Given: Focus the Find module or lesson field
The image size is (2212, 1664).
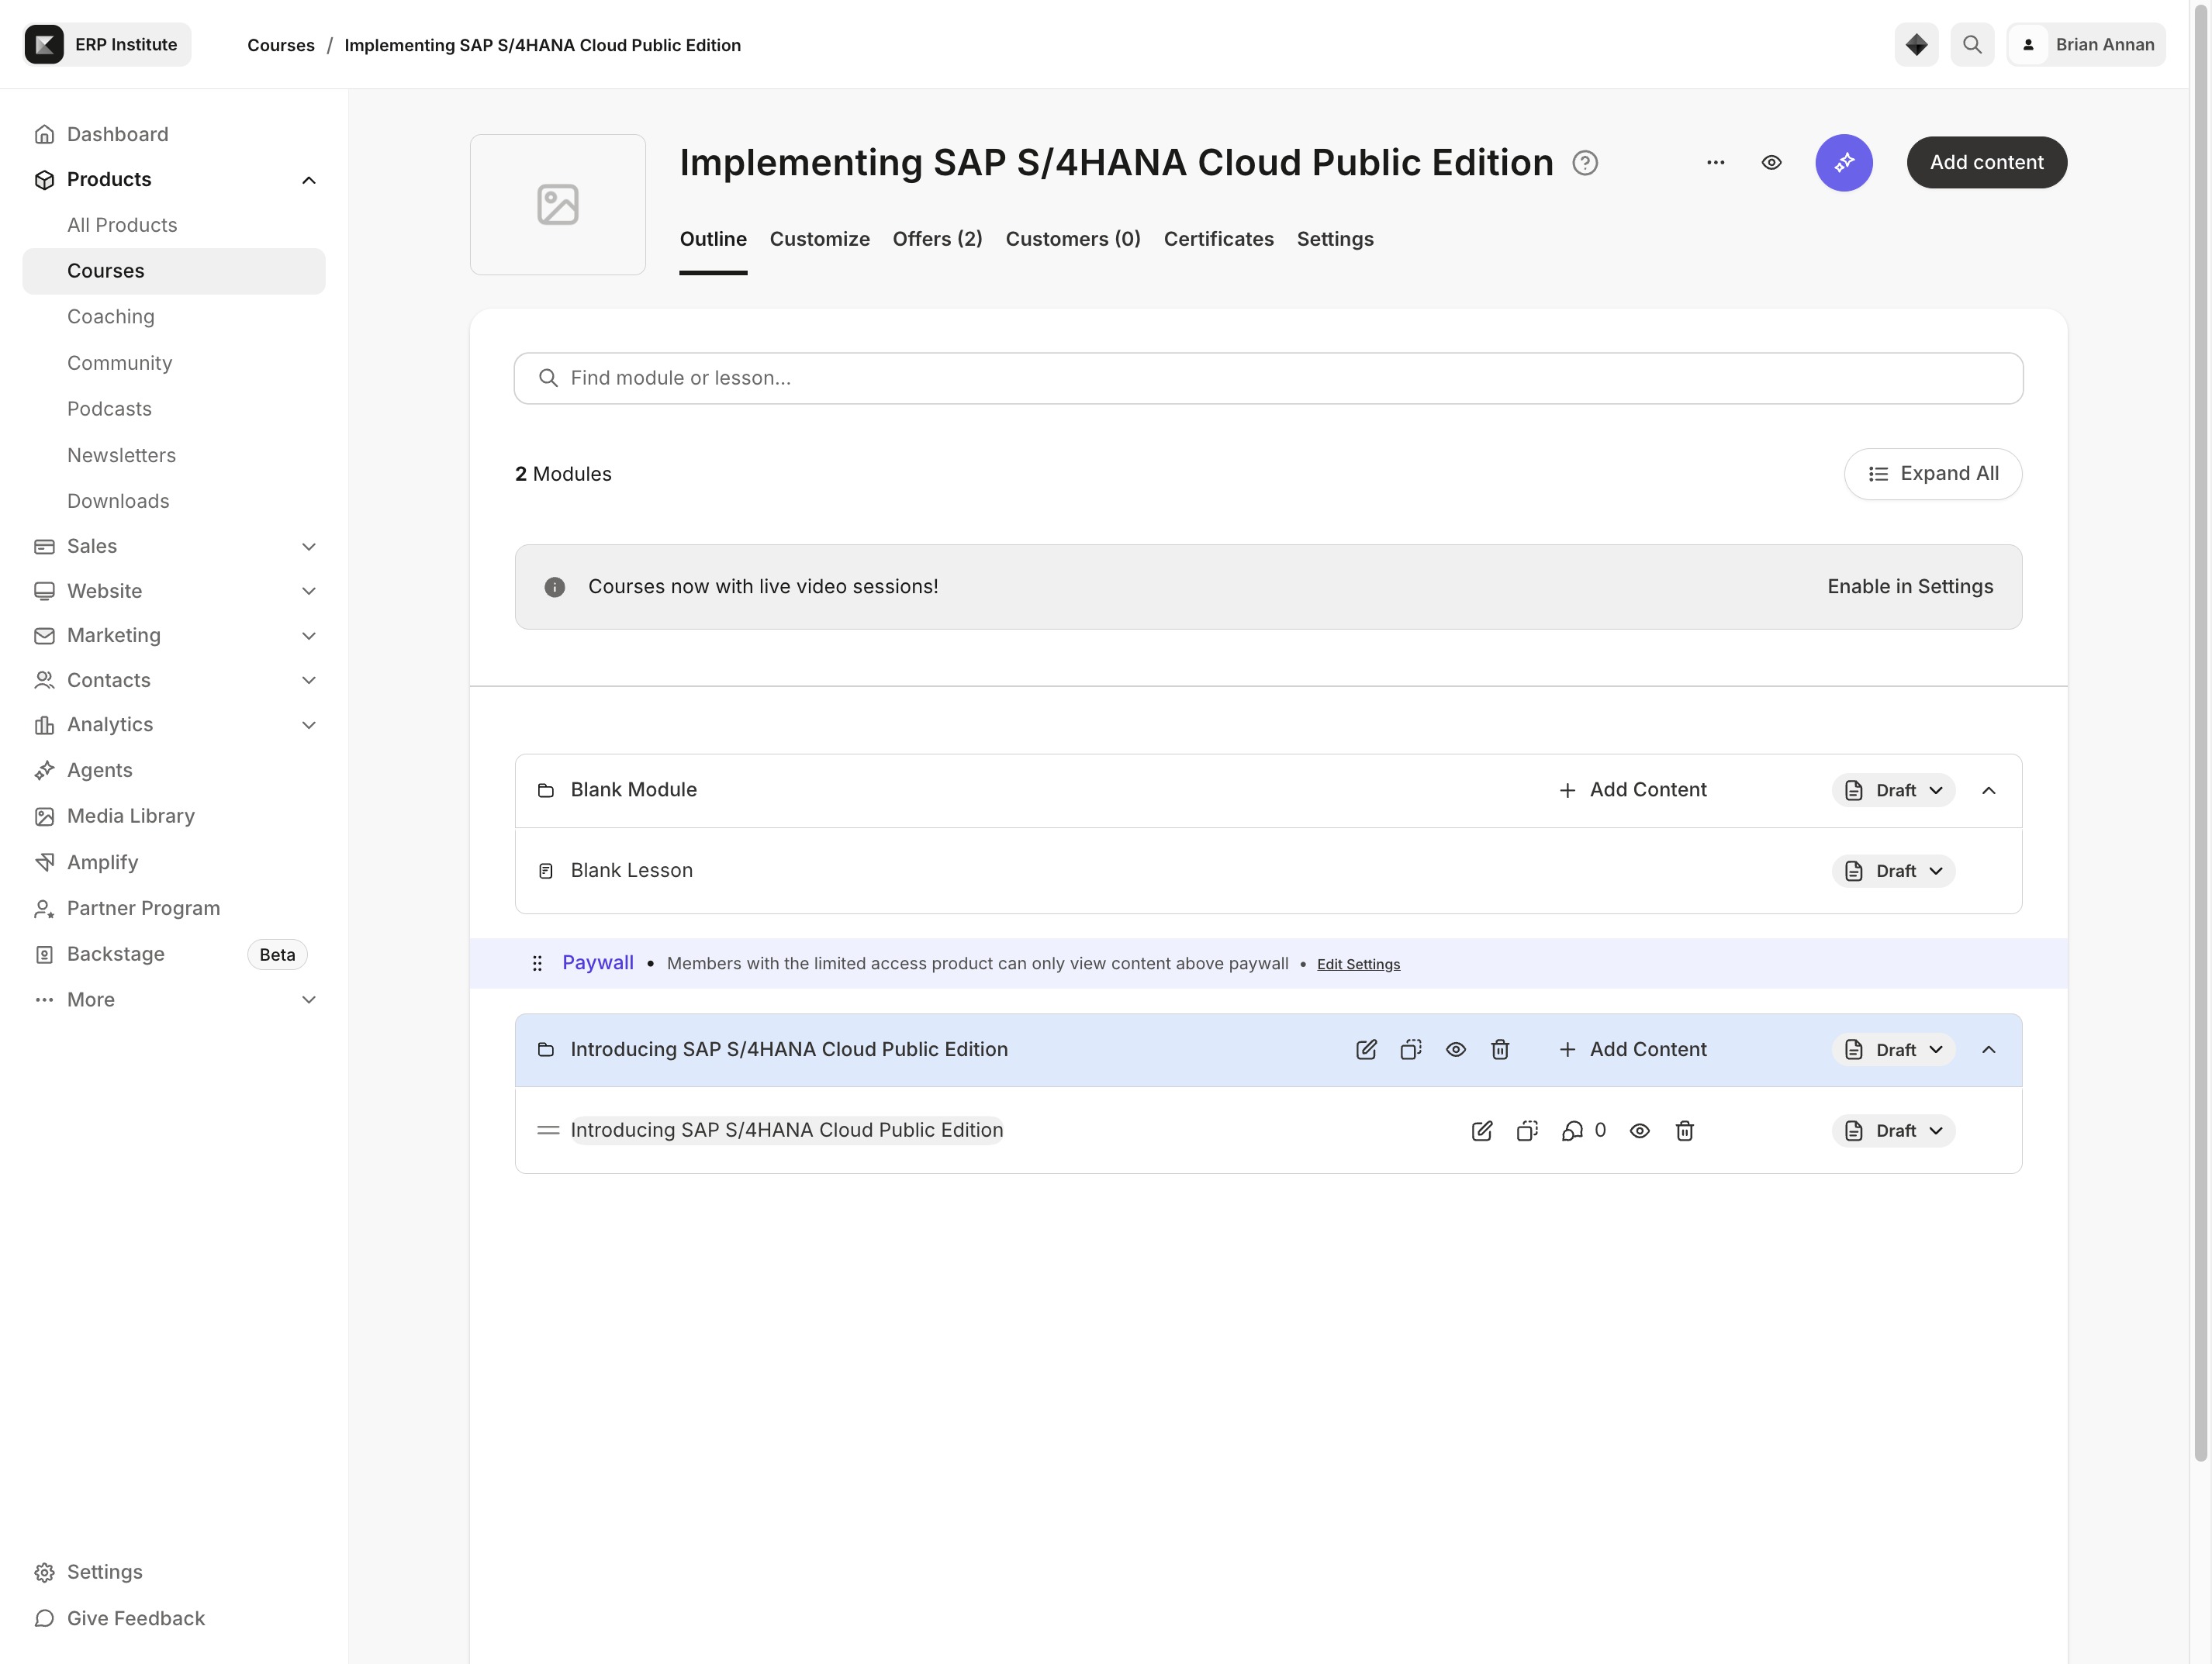Looking at the screenshot, I should [1268, 378].
